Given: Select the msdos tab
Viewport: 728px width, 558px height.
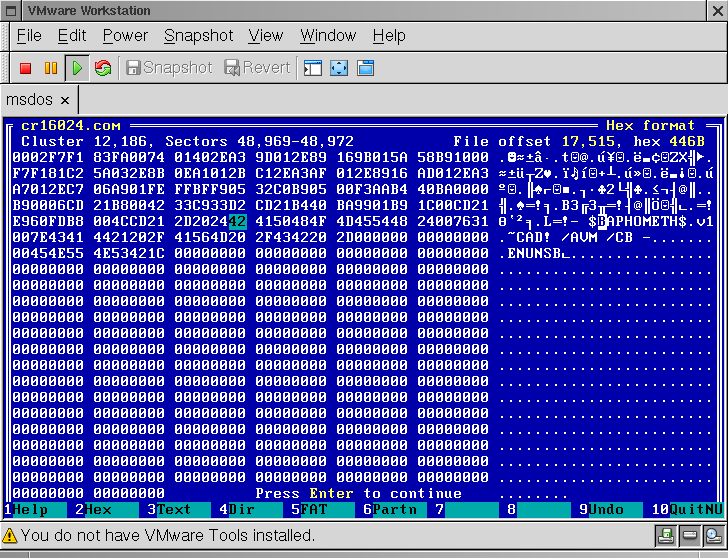Looking at the screenshot, I should tap(30, 100).
